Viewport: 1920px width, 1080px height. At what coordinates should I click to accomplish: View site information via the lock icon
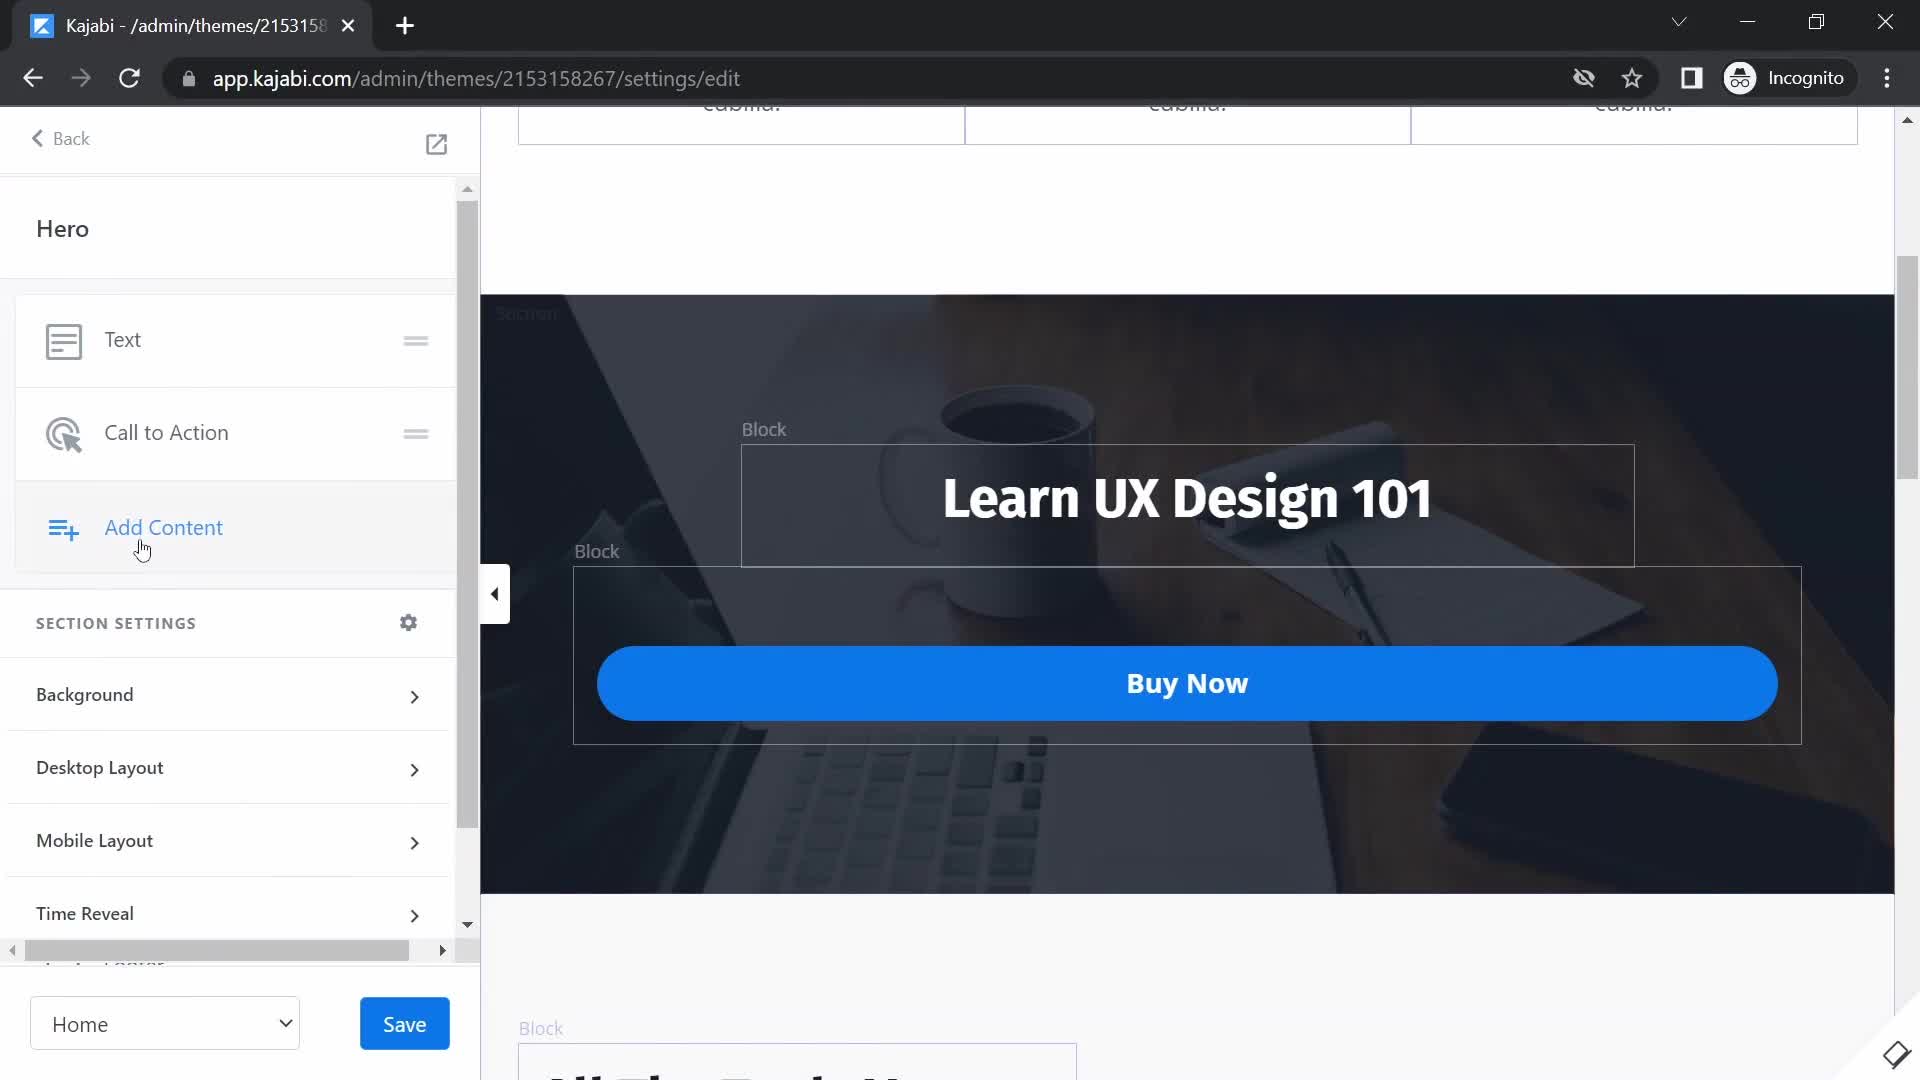click(x=189, y=78)
